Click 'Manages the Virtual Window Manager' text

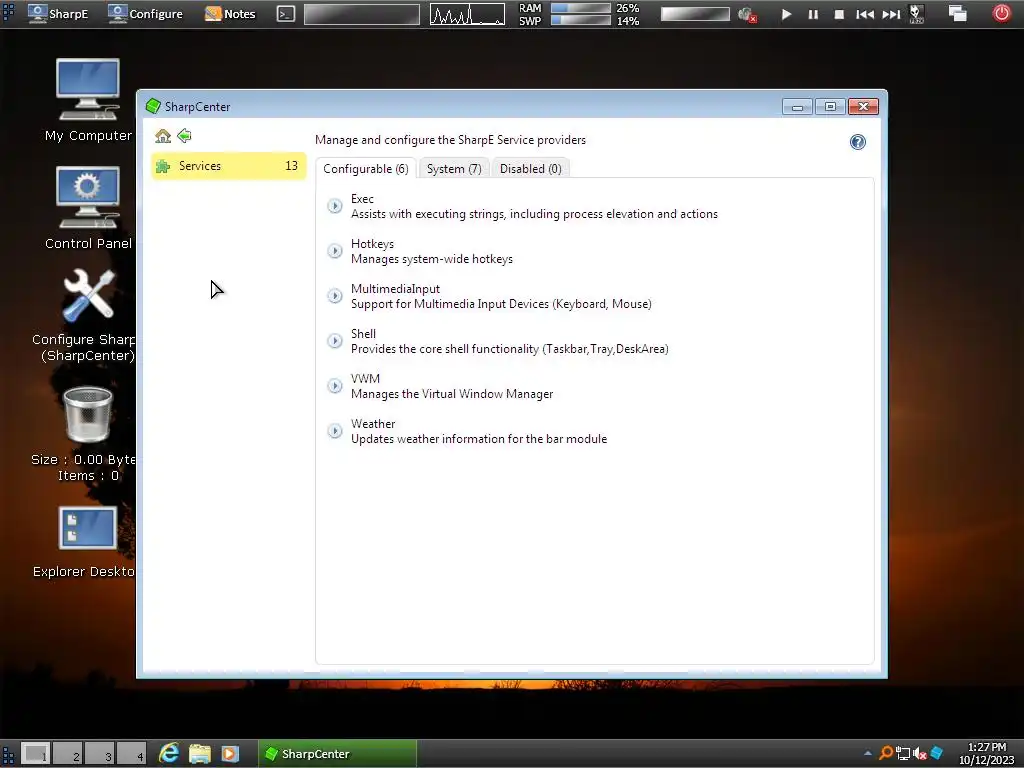click(452, 394)
